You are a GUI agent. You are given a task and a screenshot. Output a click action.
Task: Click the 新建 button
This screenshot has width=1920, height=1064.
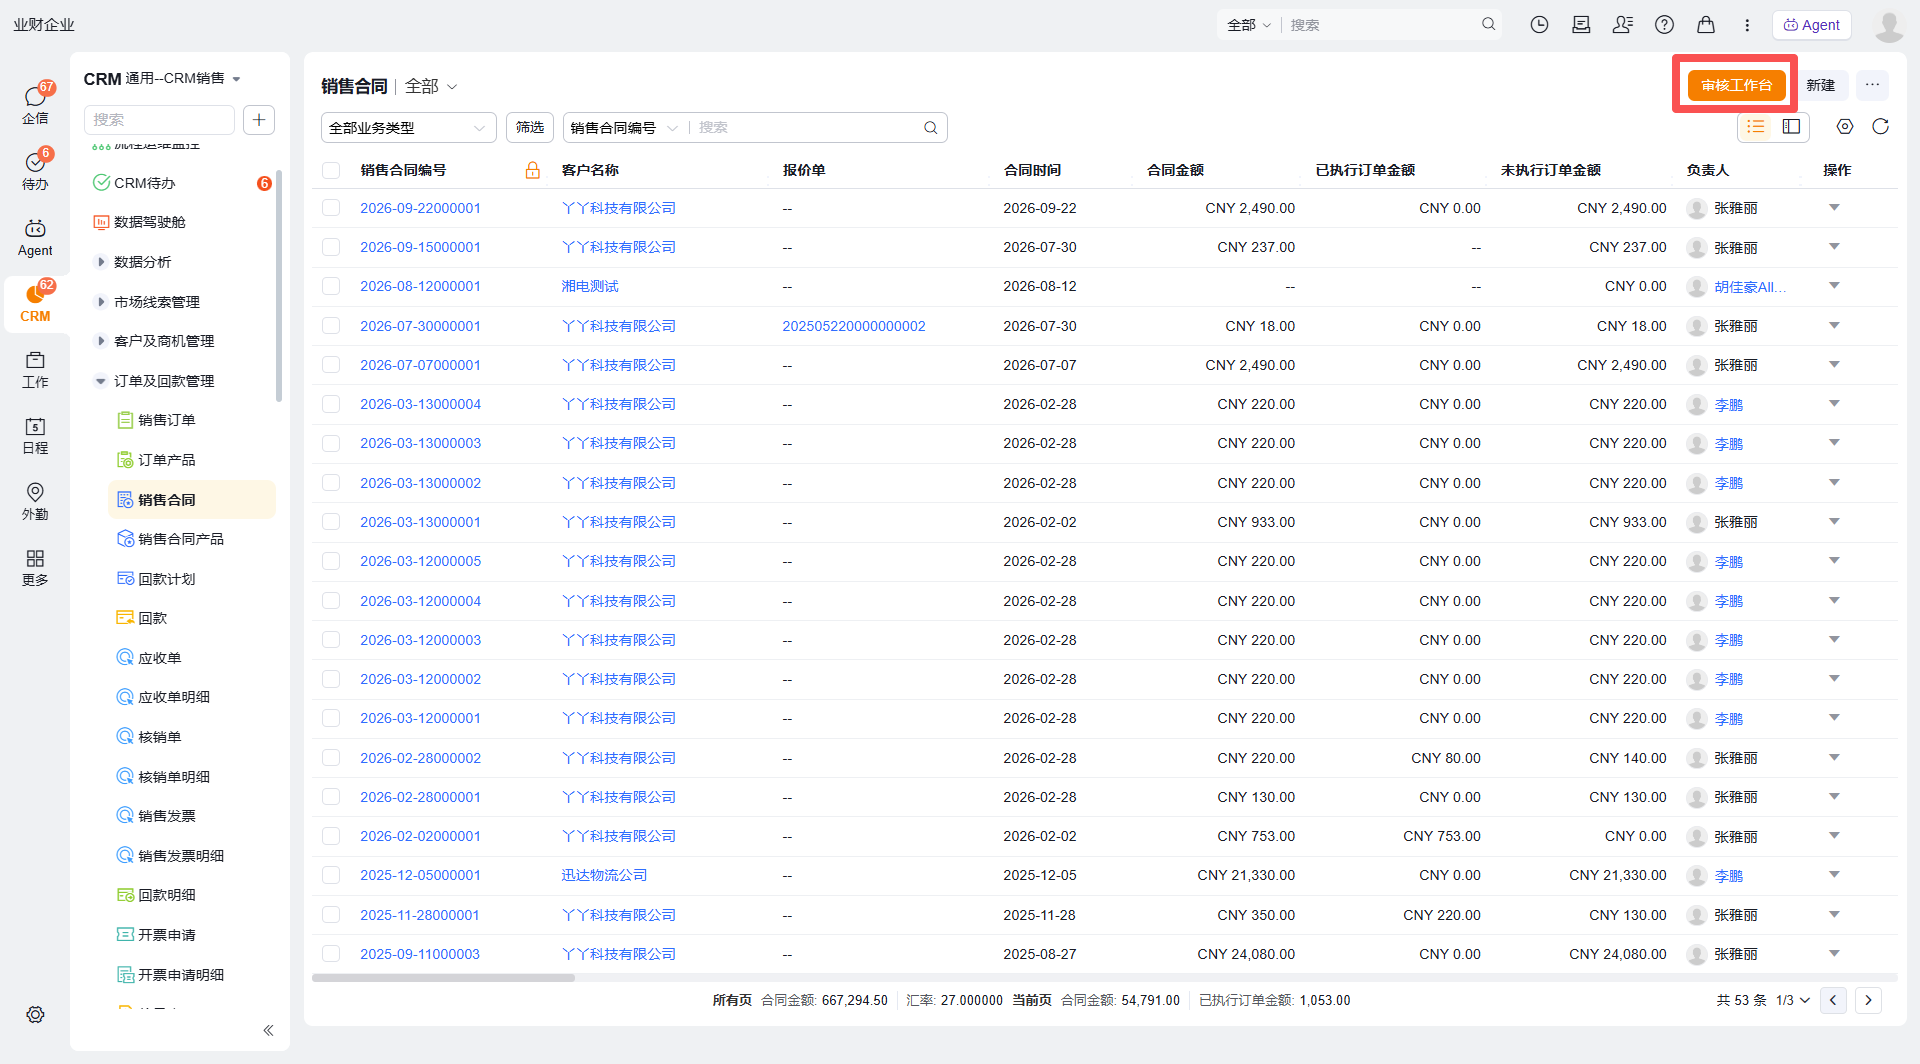tap(1821, 86)
